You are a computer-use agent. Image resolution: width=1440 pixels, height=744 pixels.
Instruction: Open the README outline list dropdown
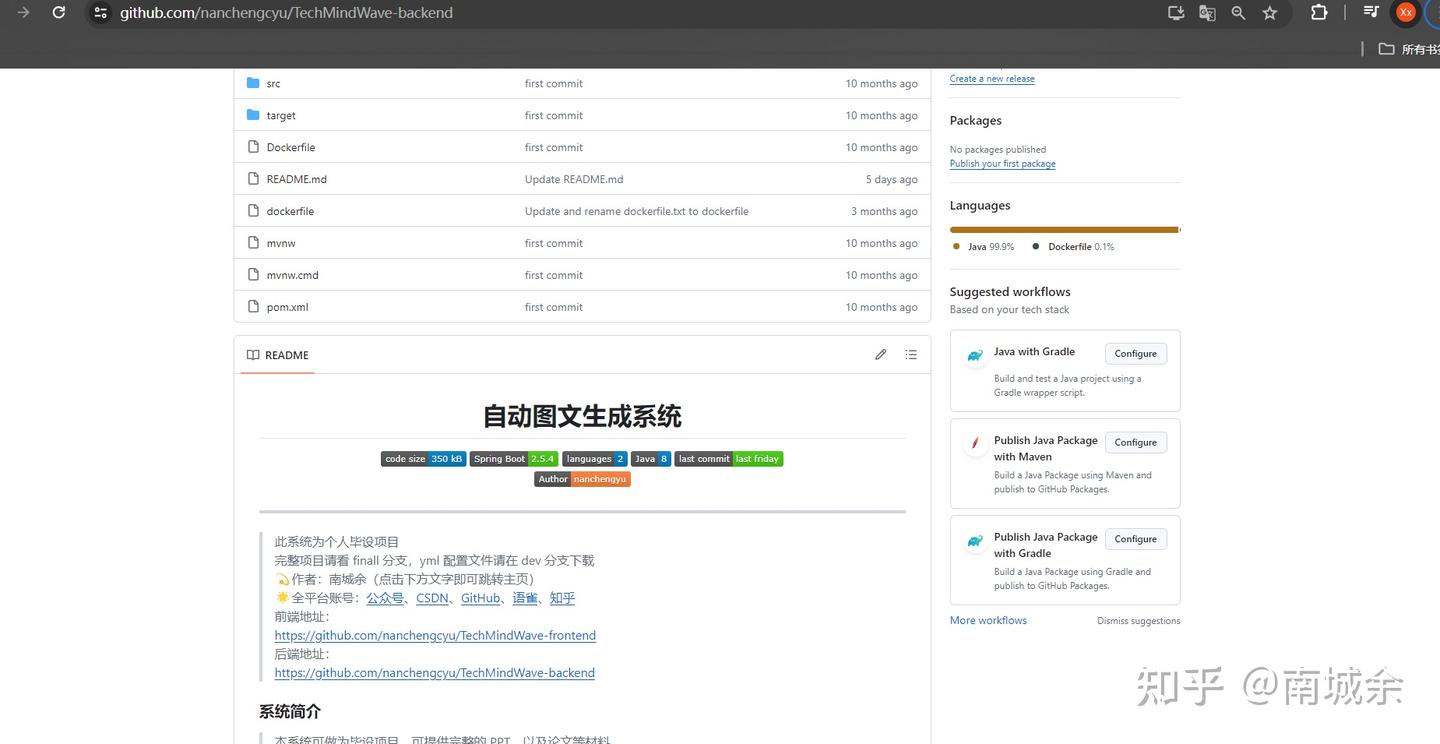(911, 354)
